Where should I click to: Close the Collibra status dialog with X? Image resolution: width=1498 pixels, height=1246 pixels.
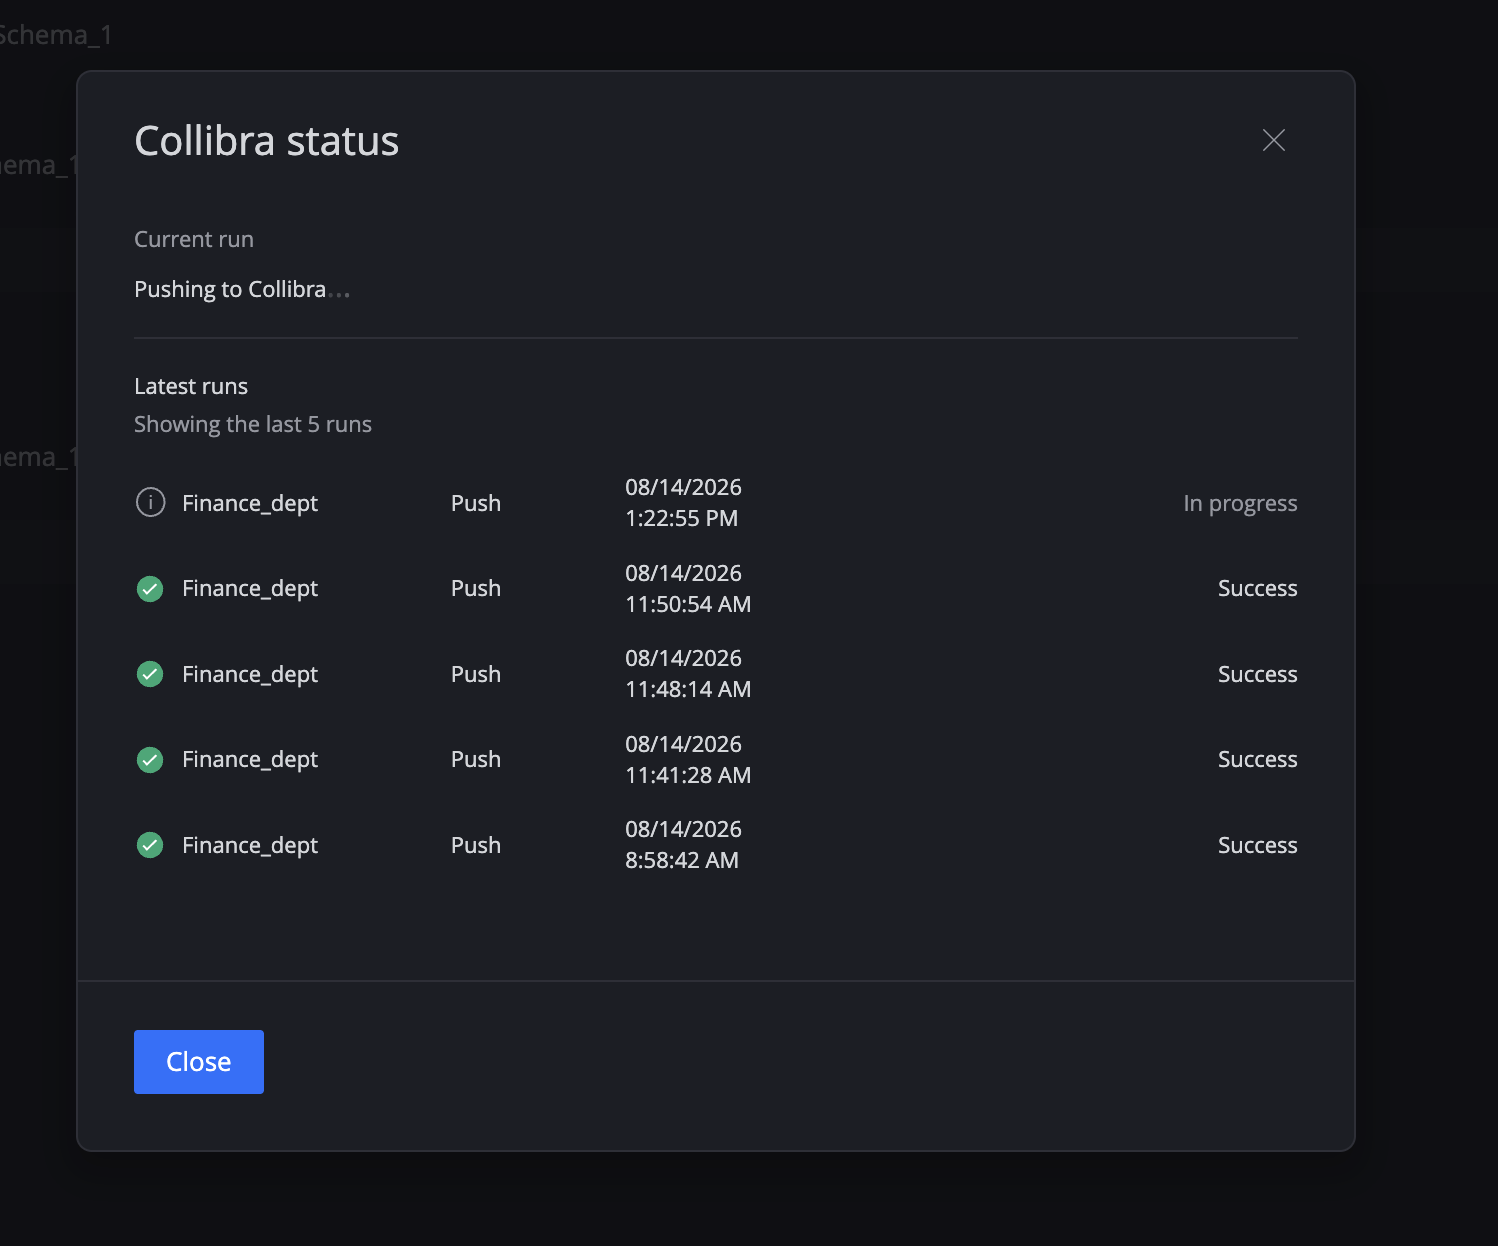[1273, 140]
